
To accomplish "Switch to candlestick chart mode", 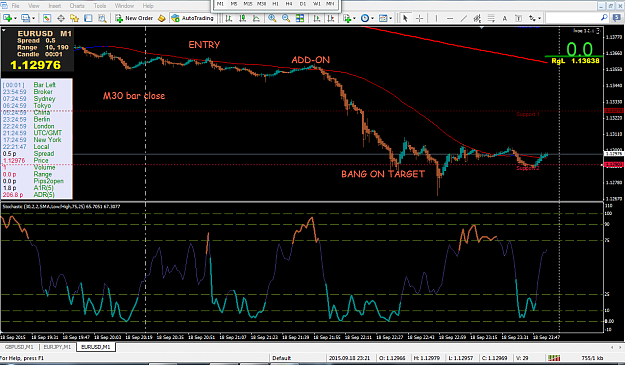I will click(x=242, y=18).
